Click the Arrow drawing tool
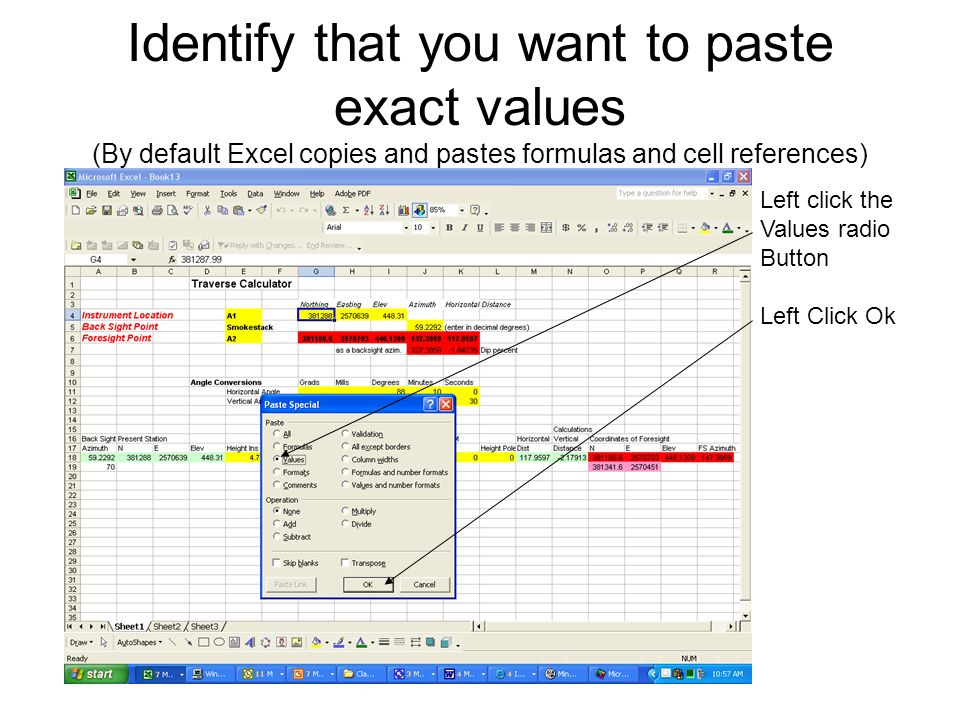 coord(189,642)
